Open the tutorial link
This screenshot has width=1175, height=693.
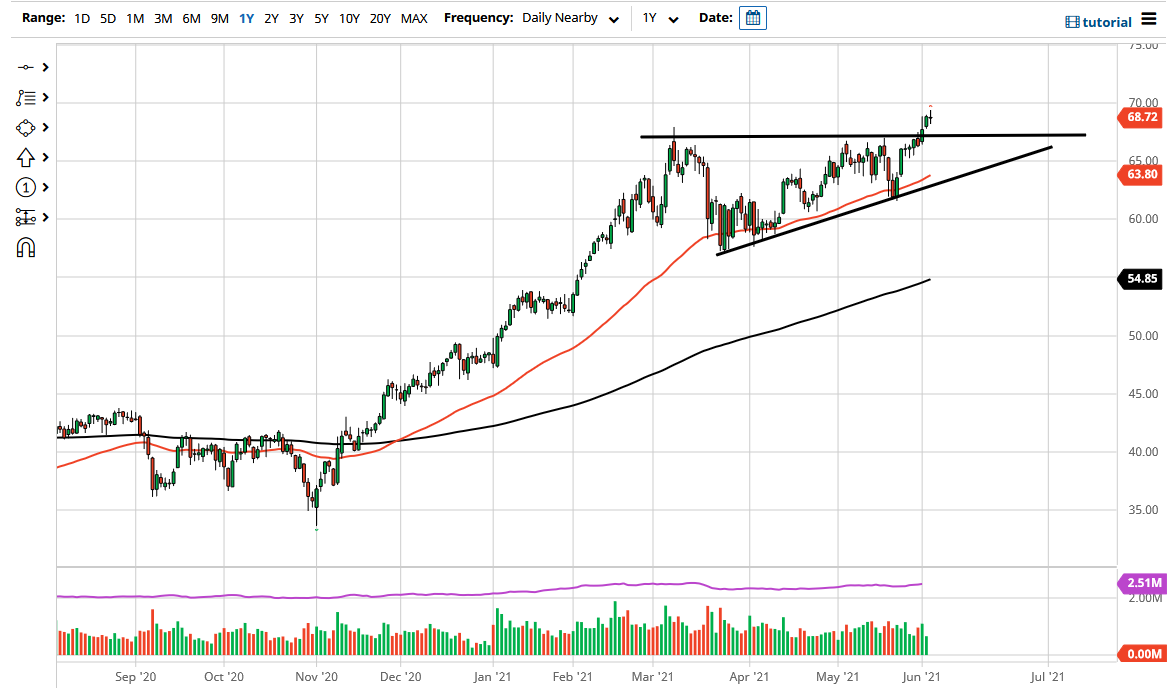1104,21
